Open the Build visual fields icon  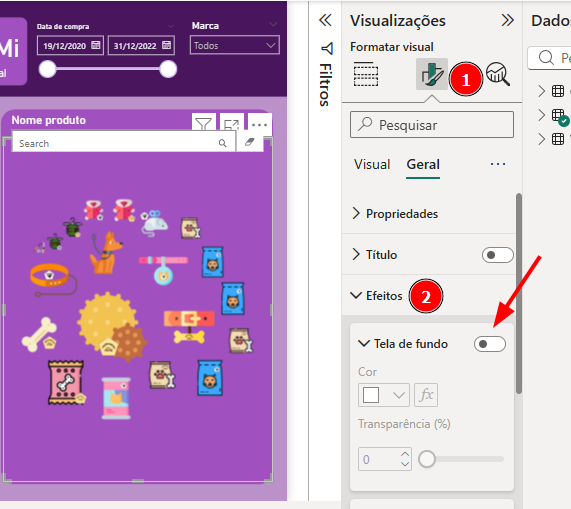pyautogui.click(x=366, y=74)
